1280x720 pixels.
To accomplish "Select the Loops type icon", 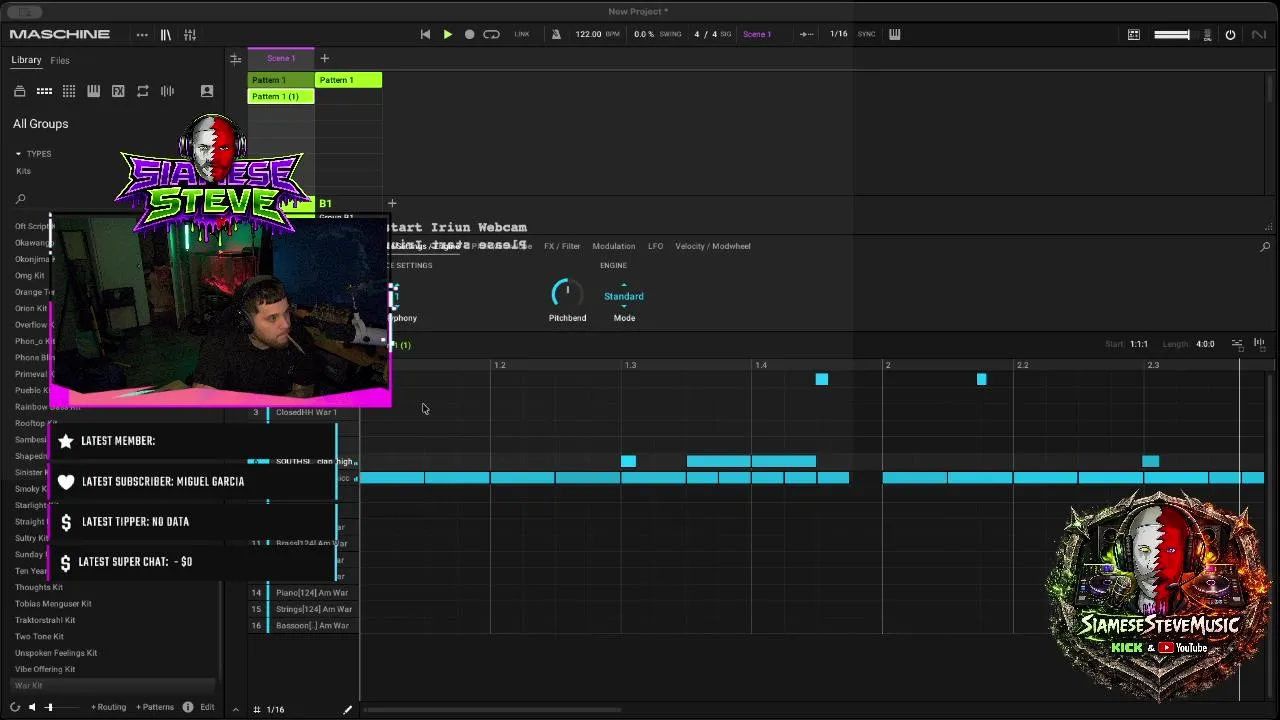I will pos(143,91).
